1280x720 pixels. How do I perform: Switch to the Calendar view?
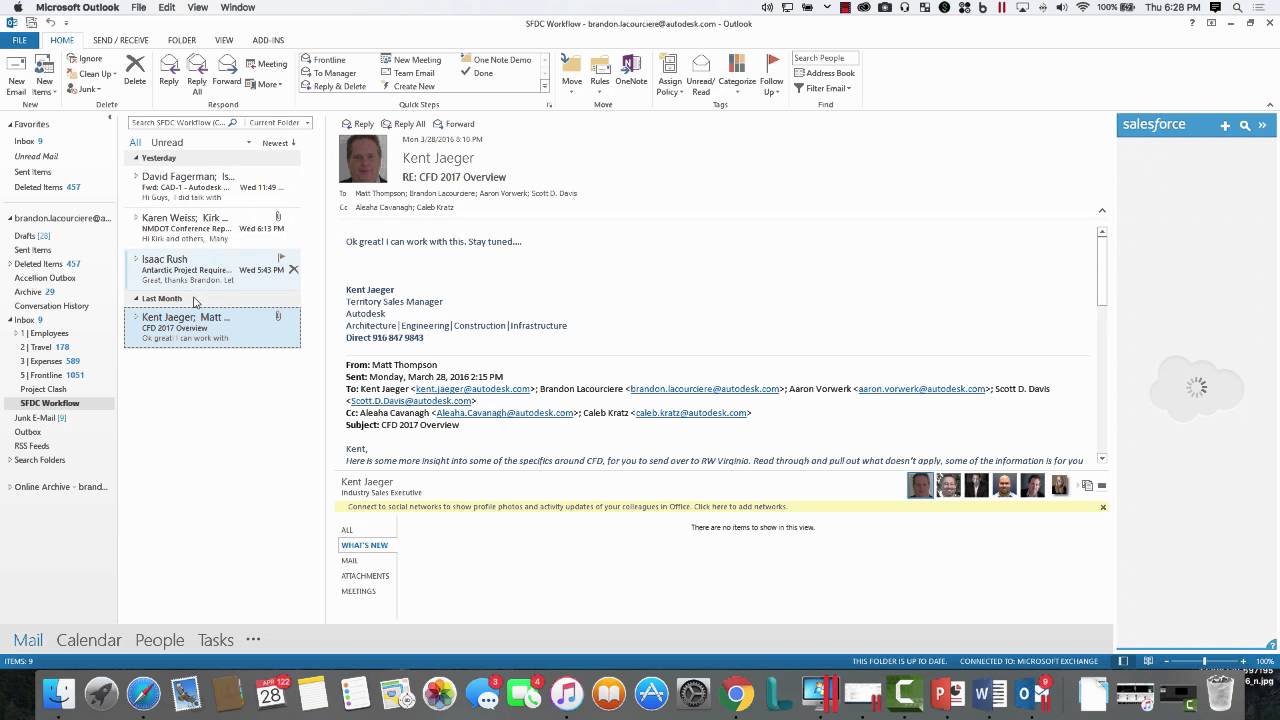click(89, 640)
